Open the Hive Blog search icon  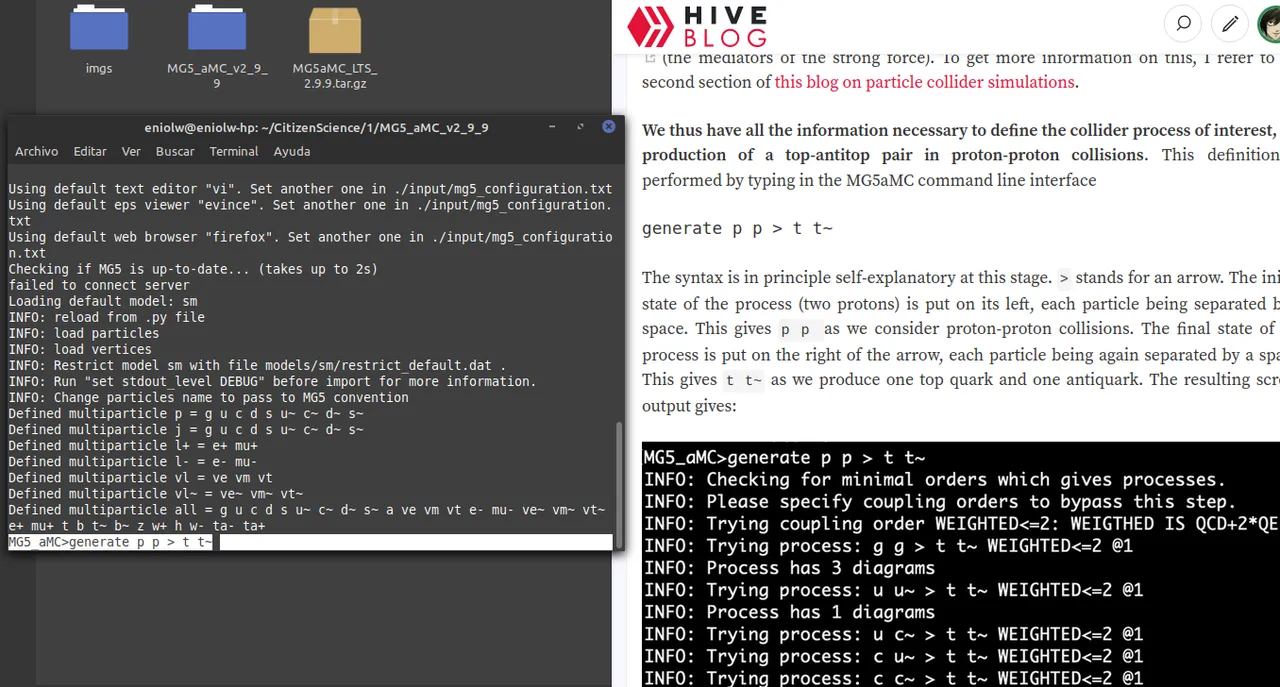point(1184,23)
